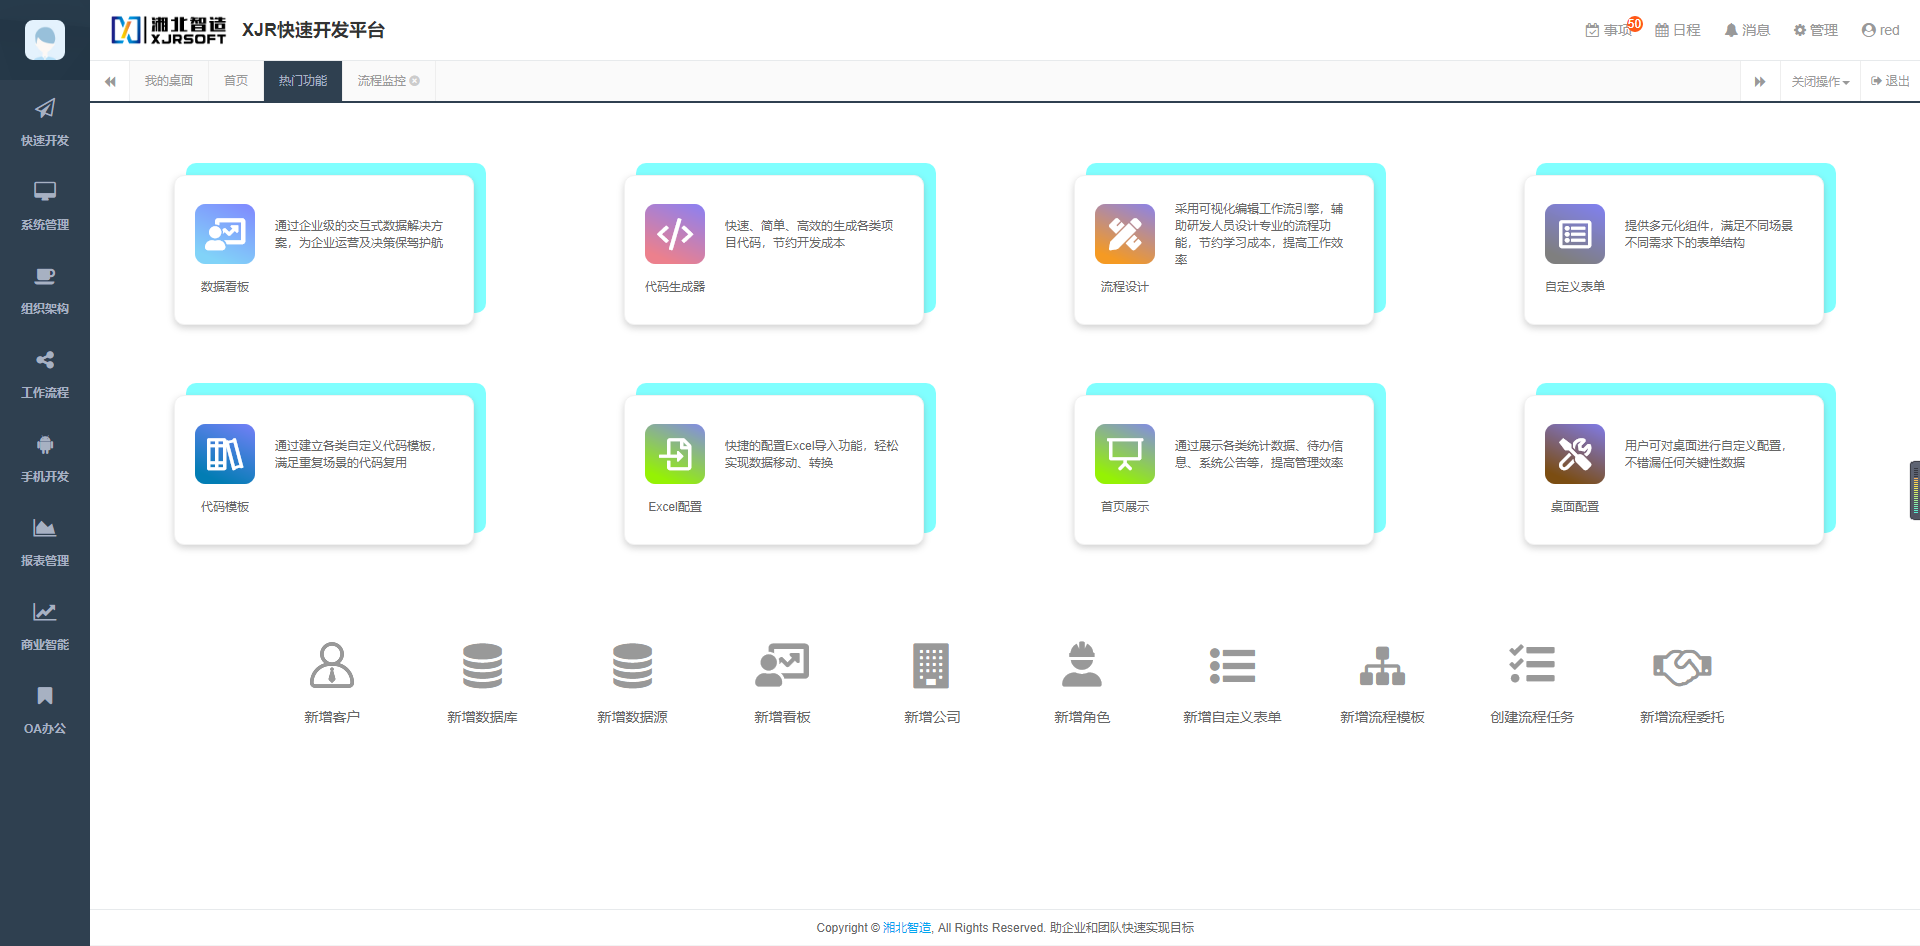Open the 湘北智造 copyright link

(x=906, y=927)
